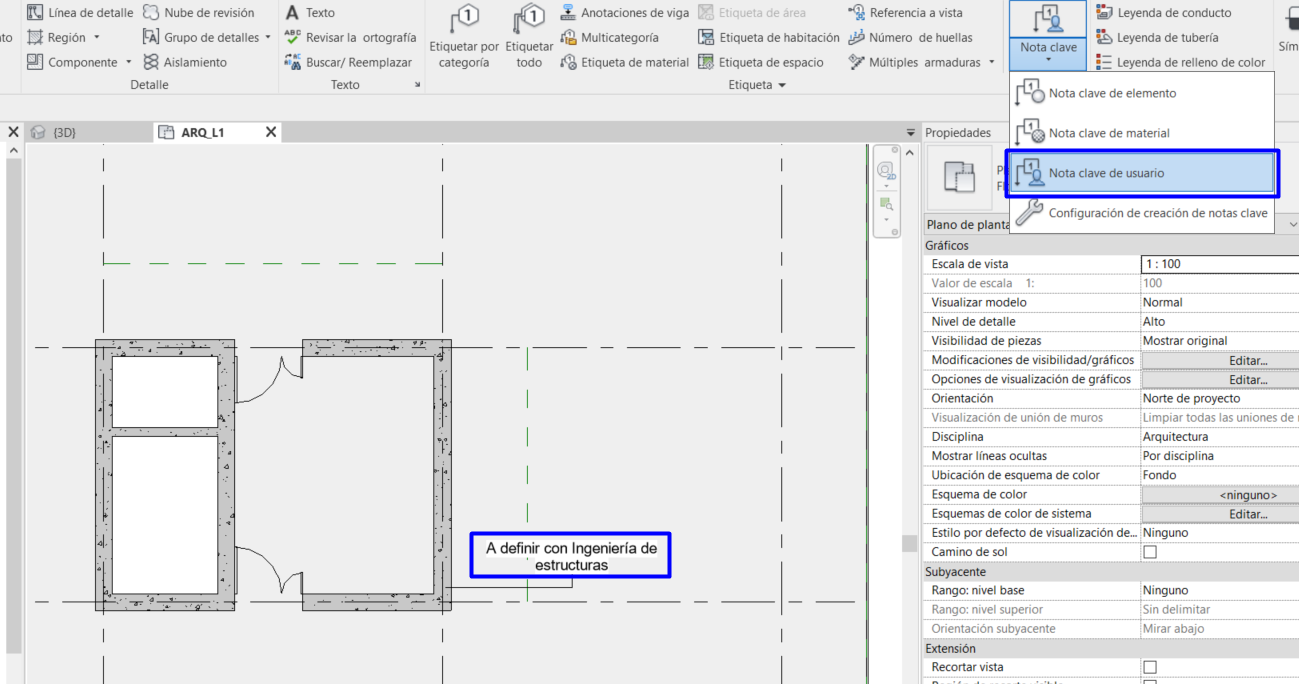Select Múltiples armaduras tool
Viewport: 1299px width, 684px height.
pyautogui.click(x=915, y=62)
